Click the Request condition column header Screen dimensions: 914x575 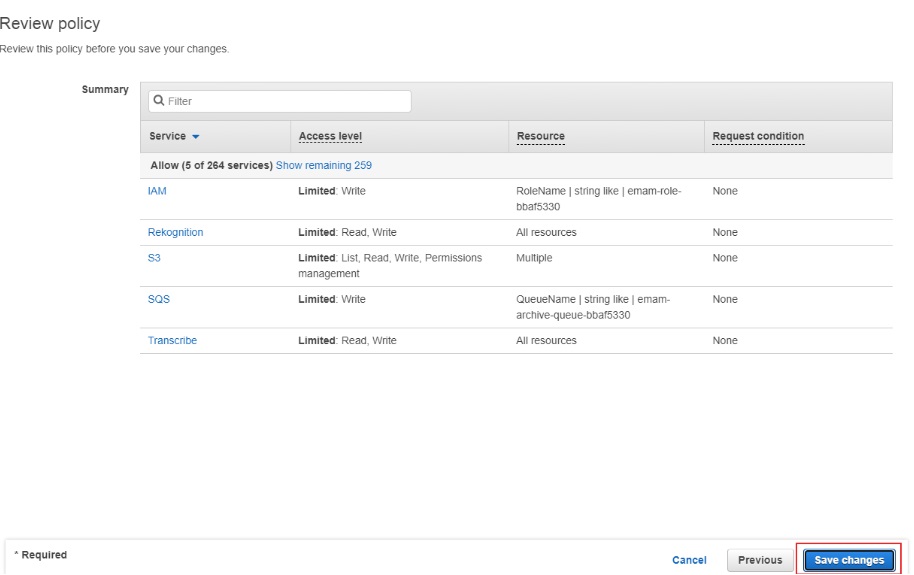[x=758, y=136]
